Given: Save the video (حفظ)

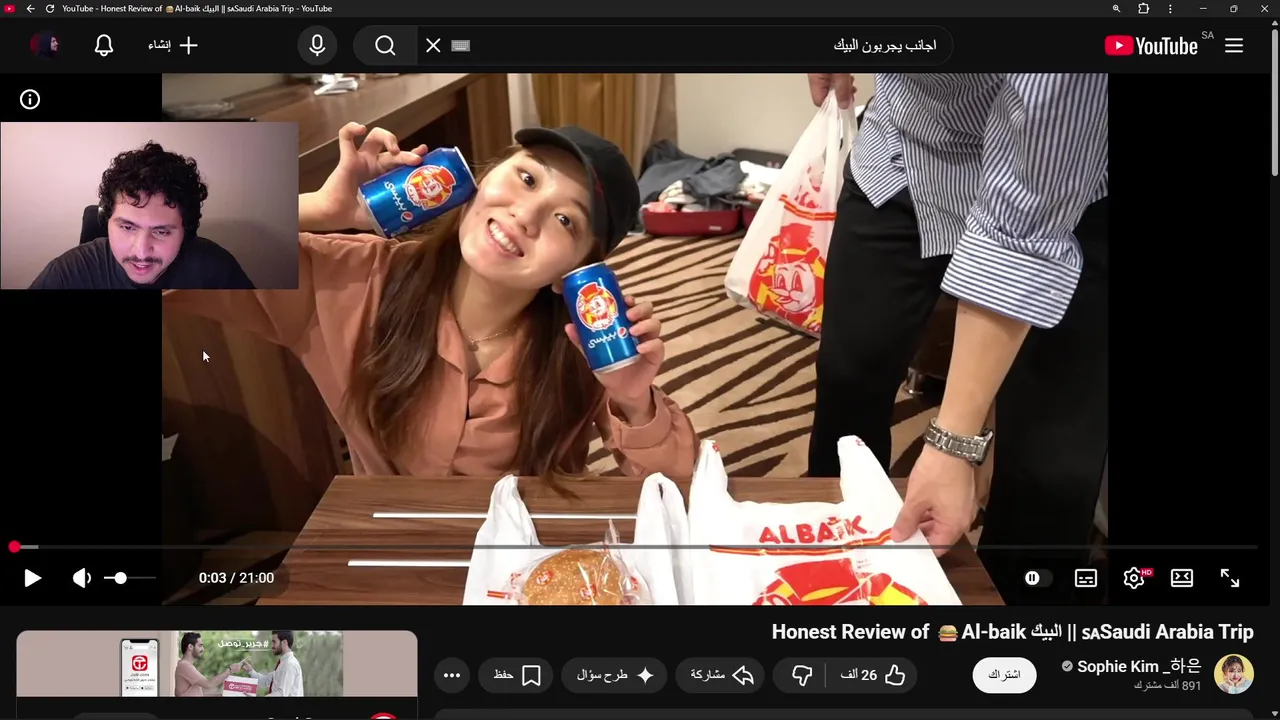Looking at the screenshot, I should 517,675.
